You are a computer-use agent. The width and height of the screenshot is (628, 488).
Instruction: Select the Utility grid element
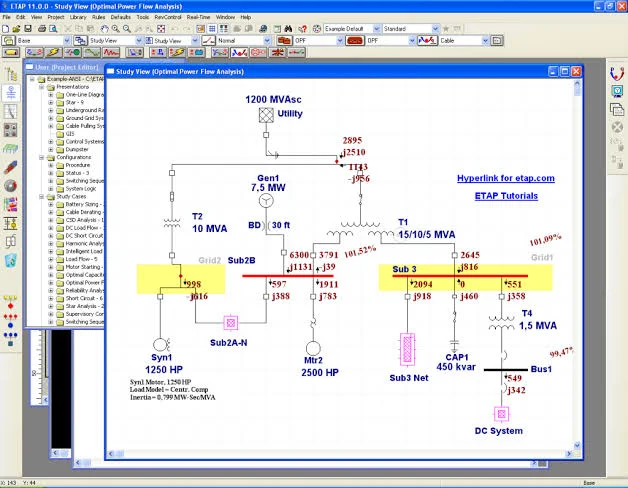tap(266, 115)
